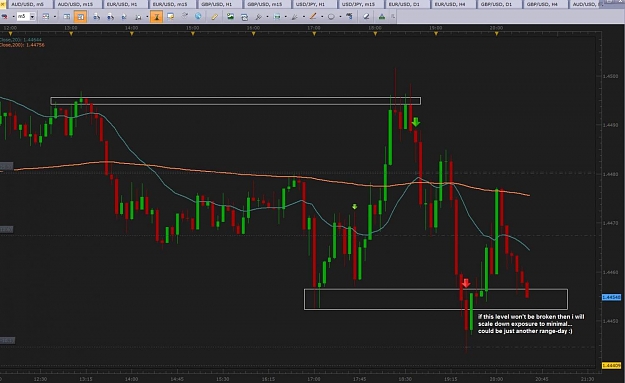Select the yellow ruler measuring tool
This screenshot has height=383, width=625.
click(214, 17)
